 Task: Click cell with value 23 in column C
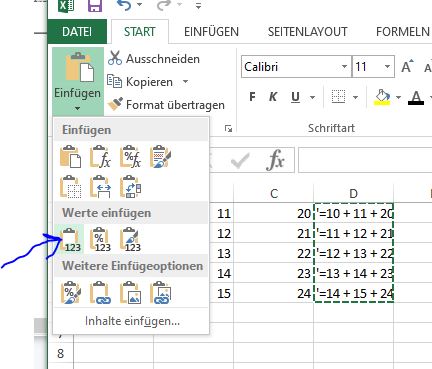click(x=274, y=273)
